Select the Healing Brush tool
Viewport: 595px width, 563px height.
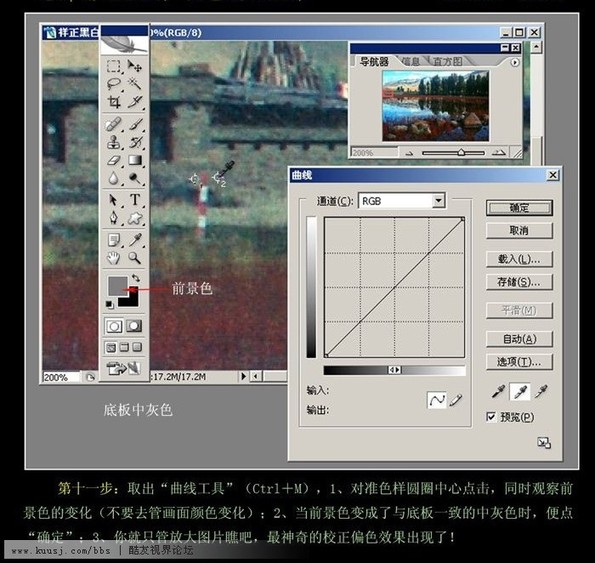(113, 124)
